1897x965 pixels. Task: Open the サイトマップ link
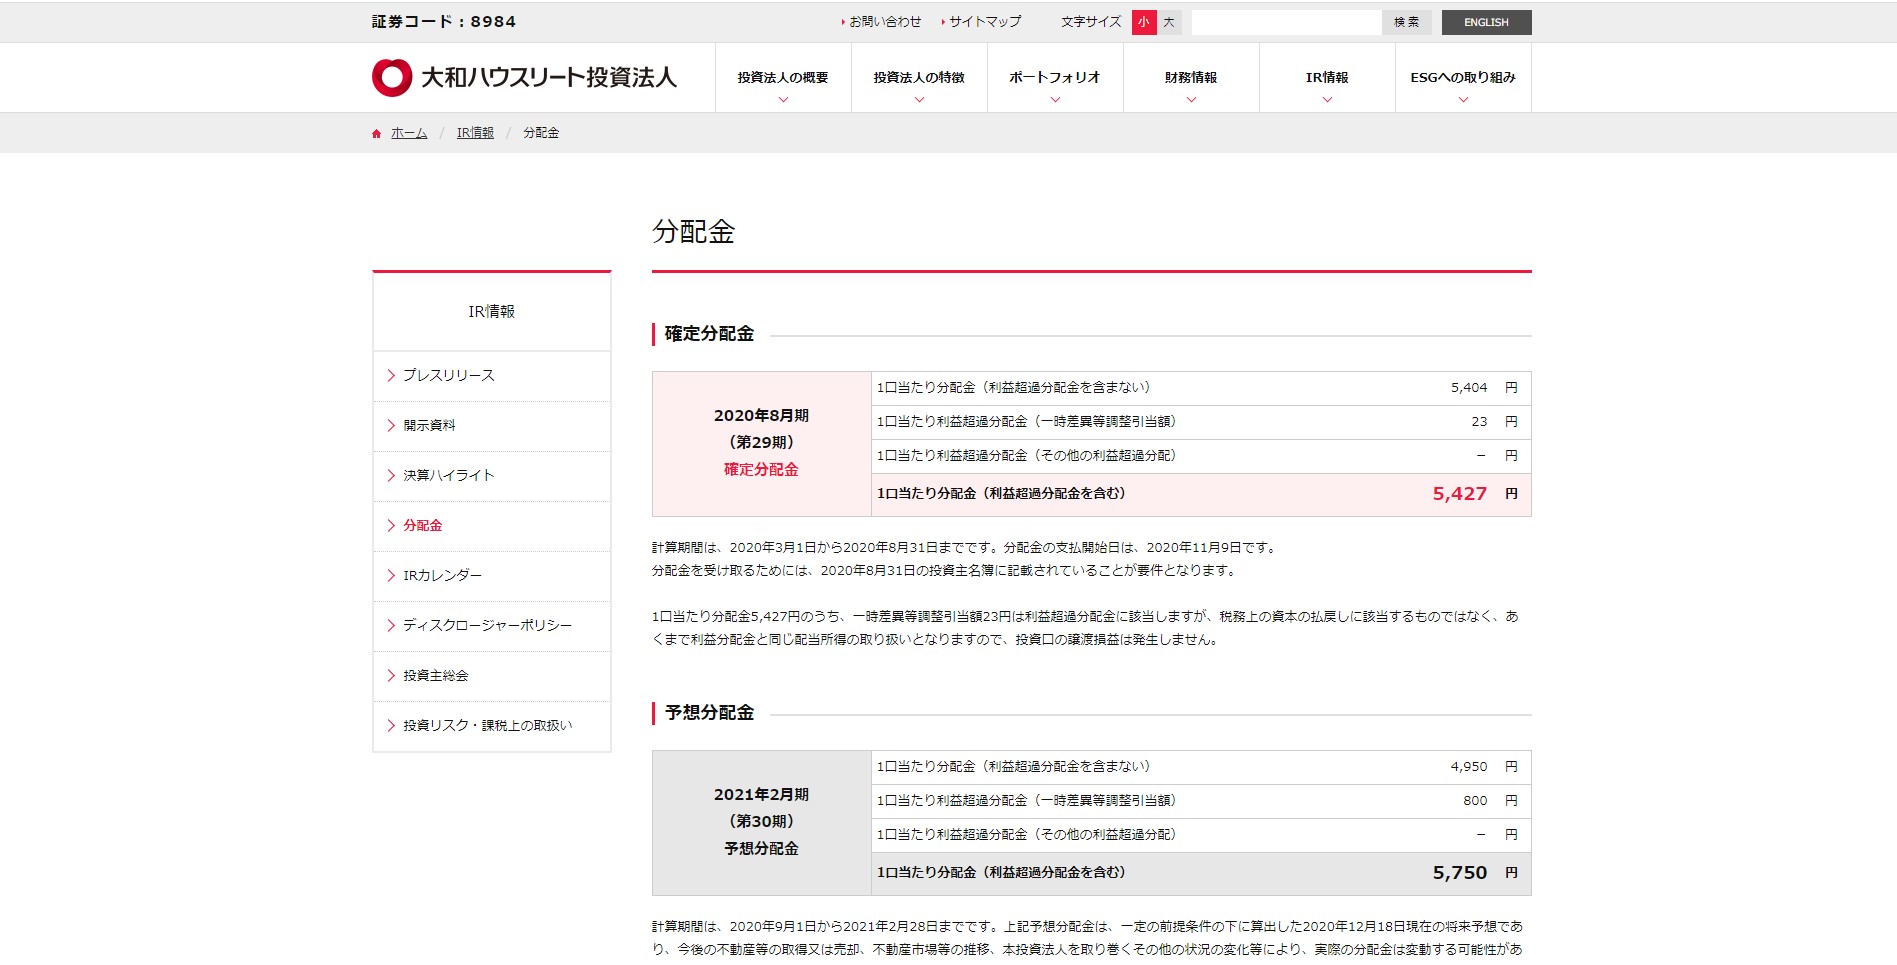click(x=984, y=22)
